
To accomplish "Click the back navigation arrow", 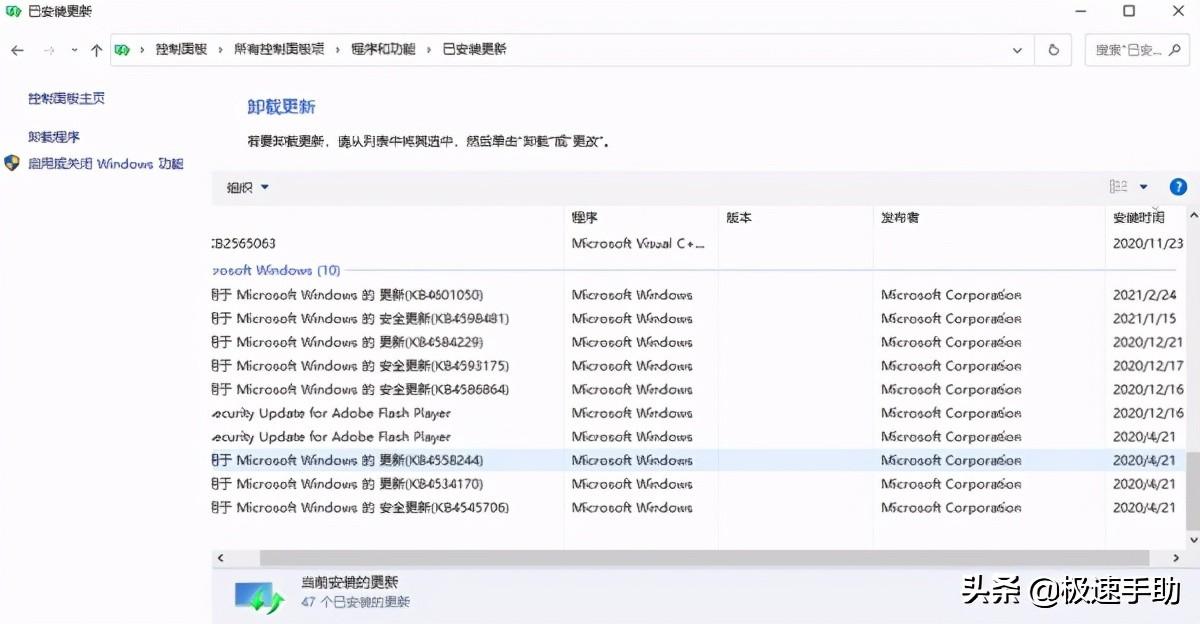I will pyautogui.click(x=17, y=49).
